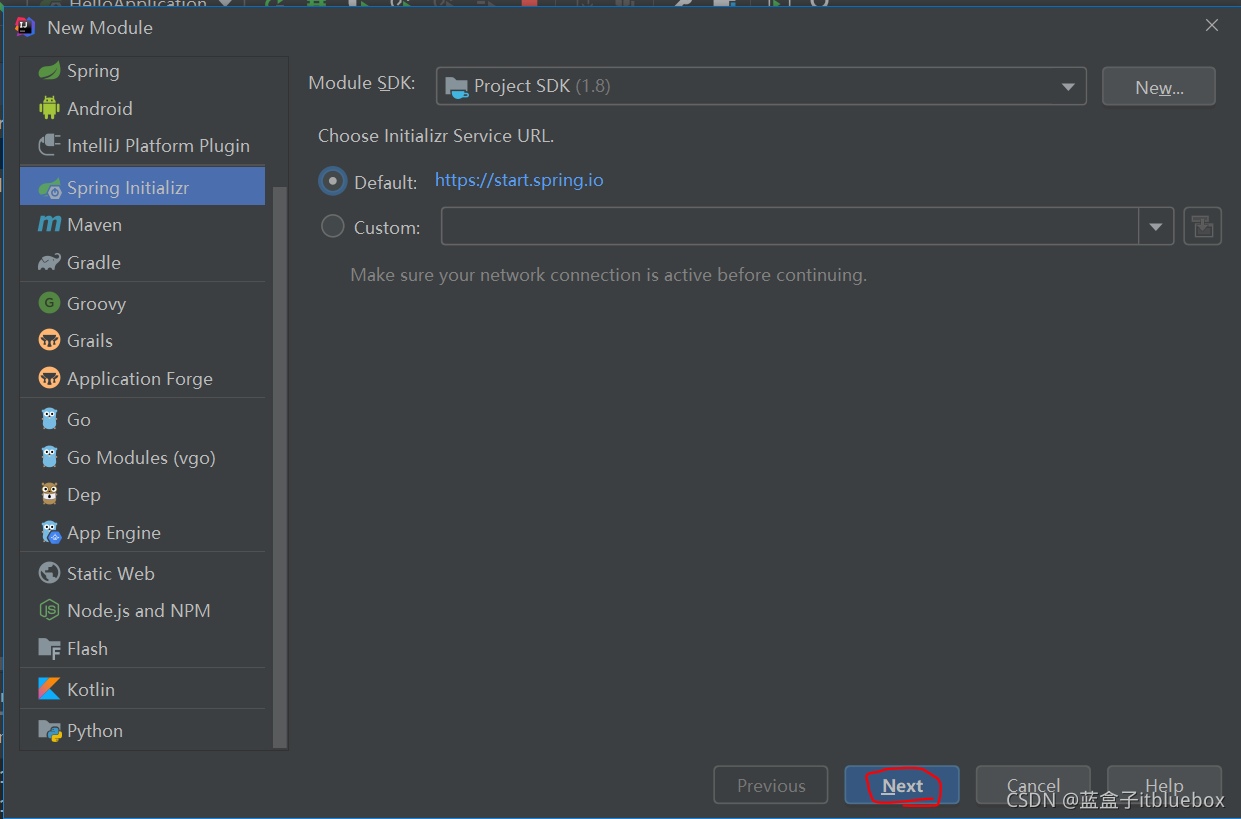Click the Static Web globe icon
Viewport: 1241px width, 819px height.
coord(49,573)
